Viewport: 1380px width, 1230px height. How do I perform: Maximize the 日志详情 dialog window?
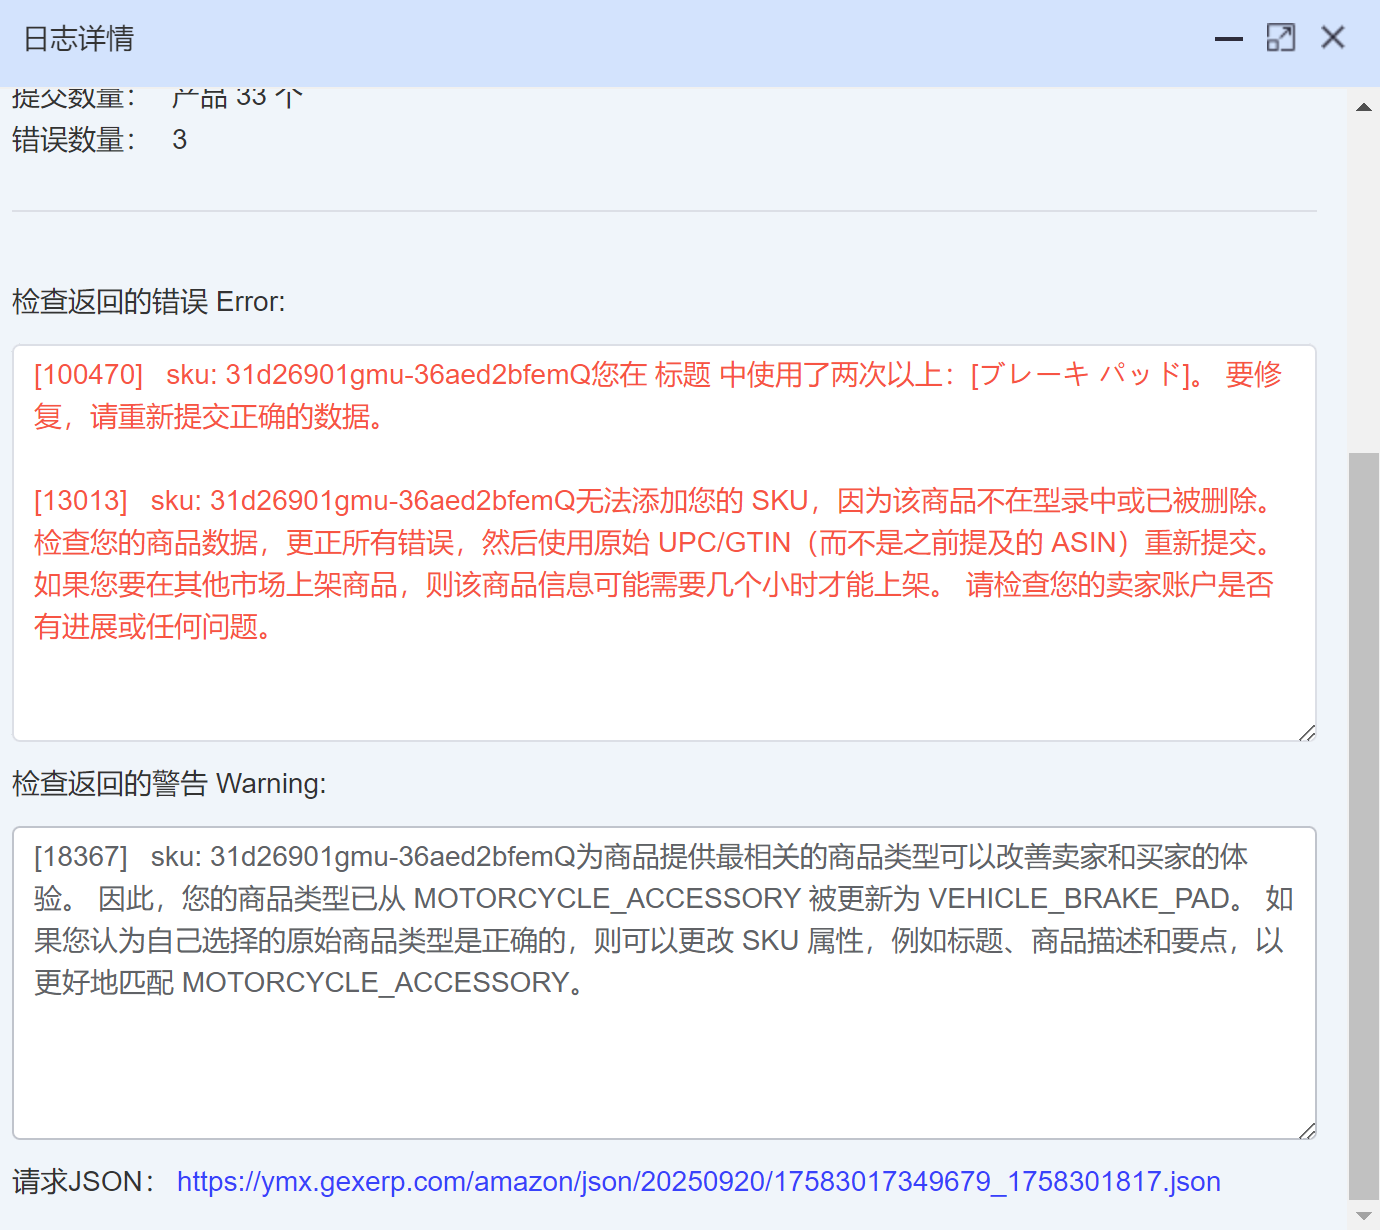click(x=1280, y=38)
